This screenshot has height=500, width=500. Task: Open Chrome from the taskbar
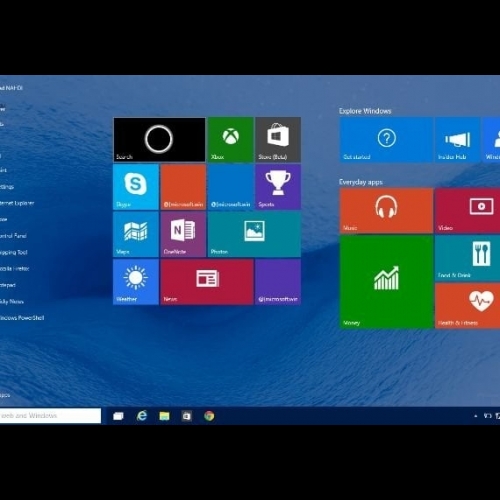coord(209,416)
